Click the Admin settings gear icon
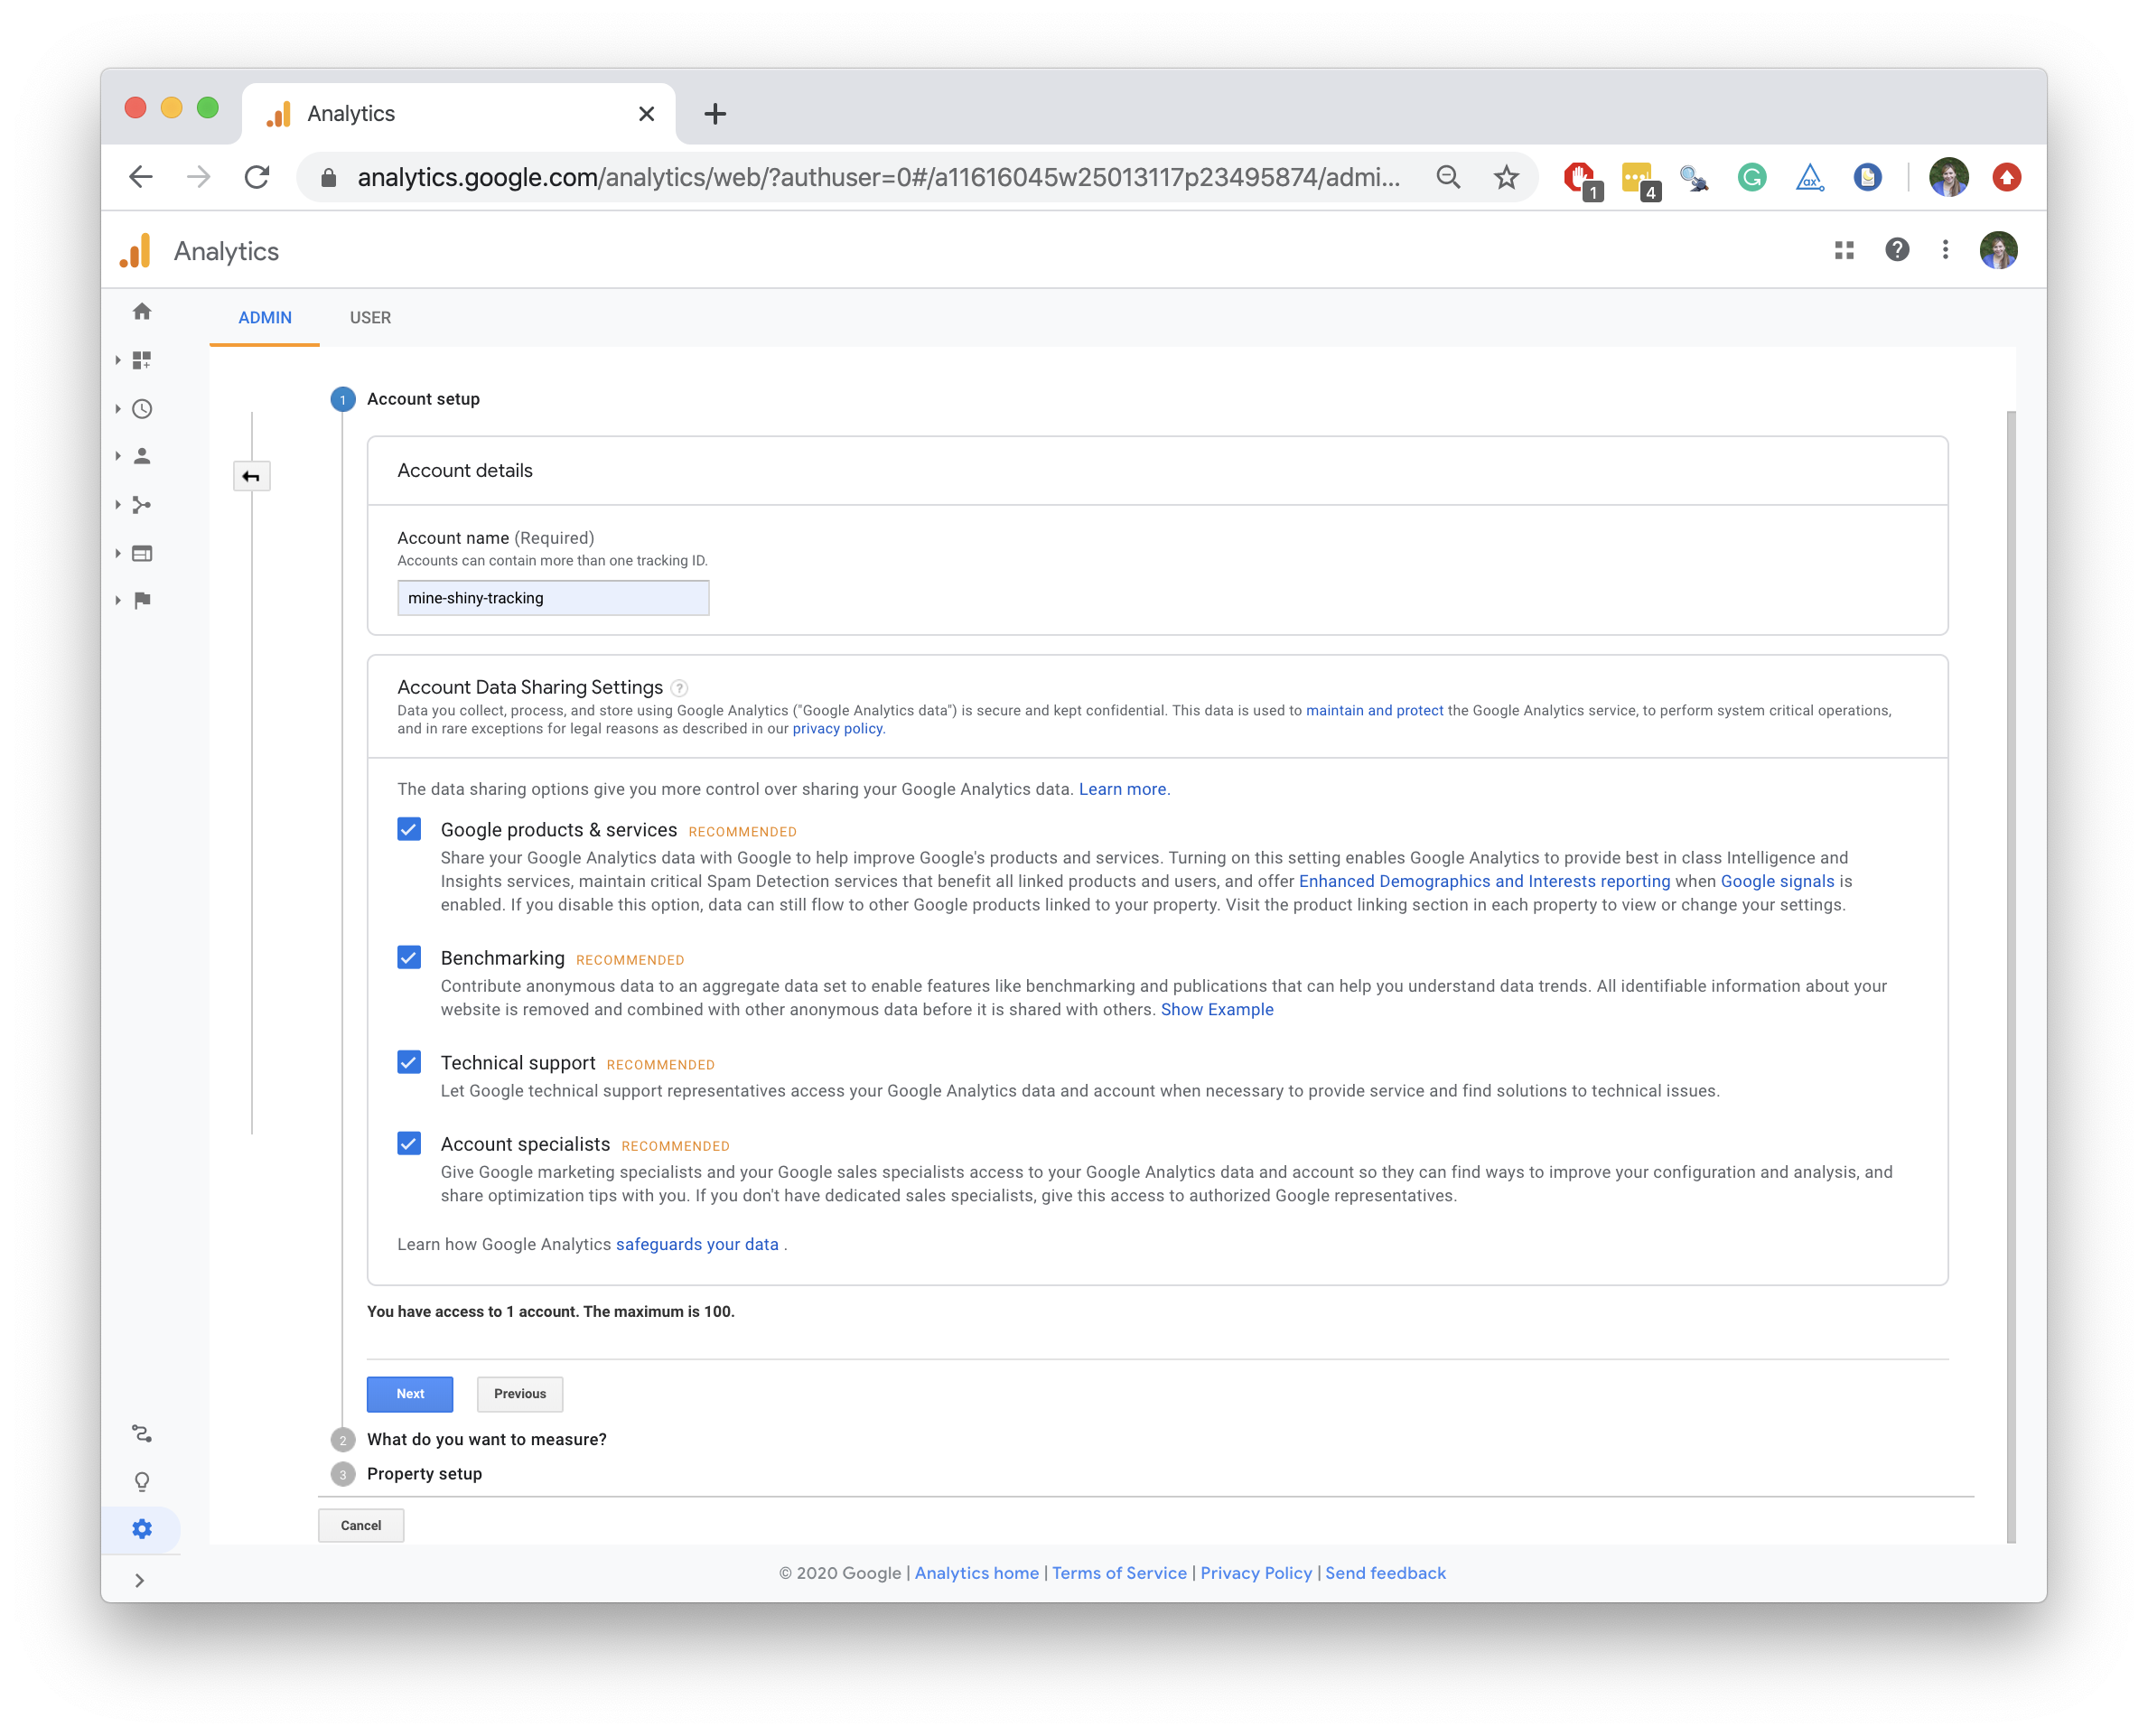The width and height of the screenshot is (2148, 1736). [140, 1529]
